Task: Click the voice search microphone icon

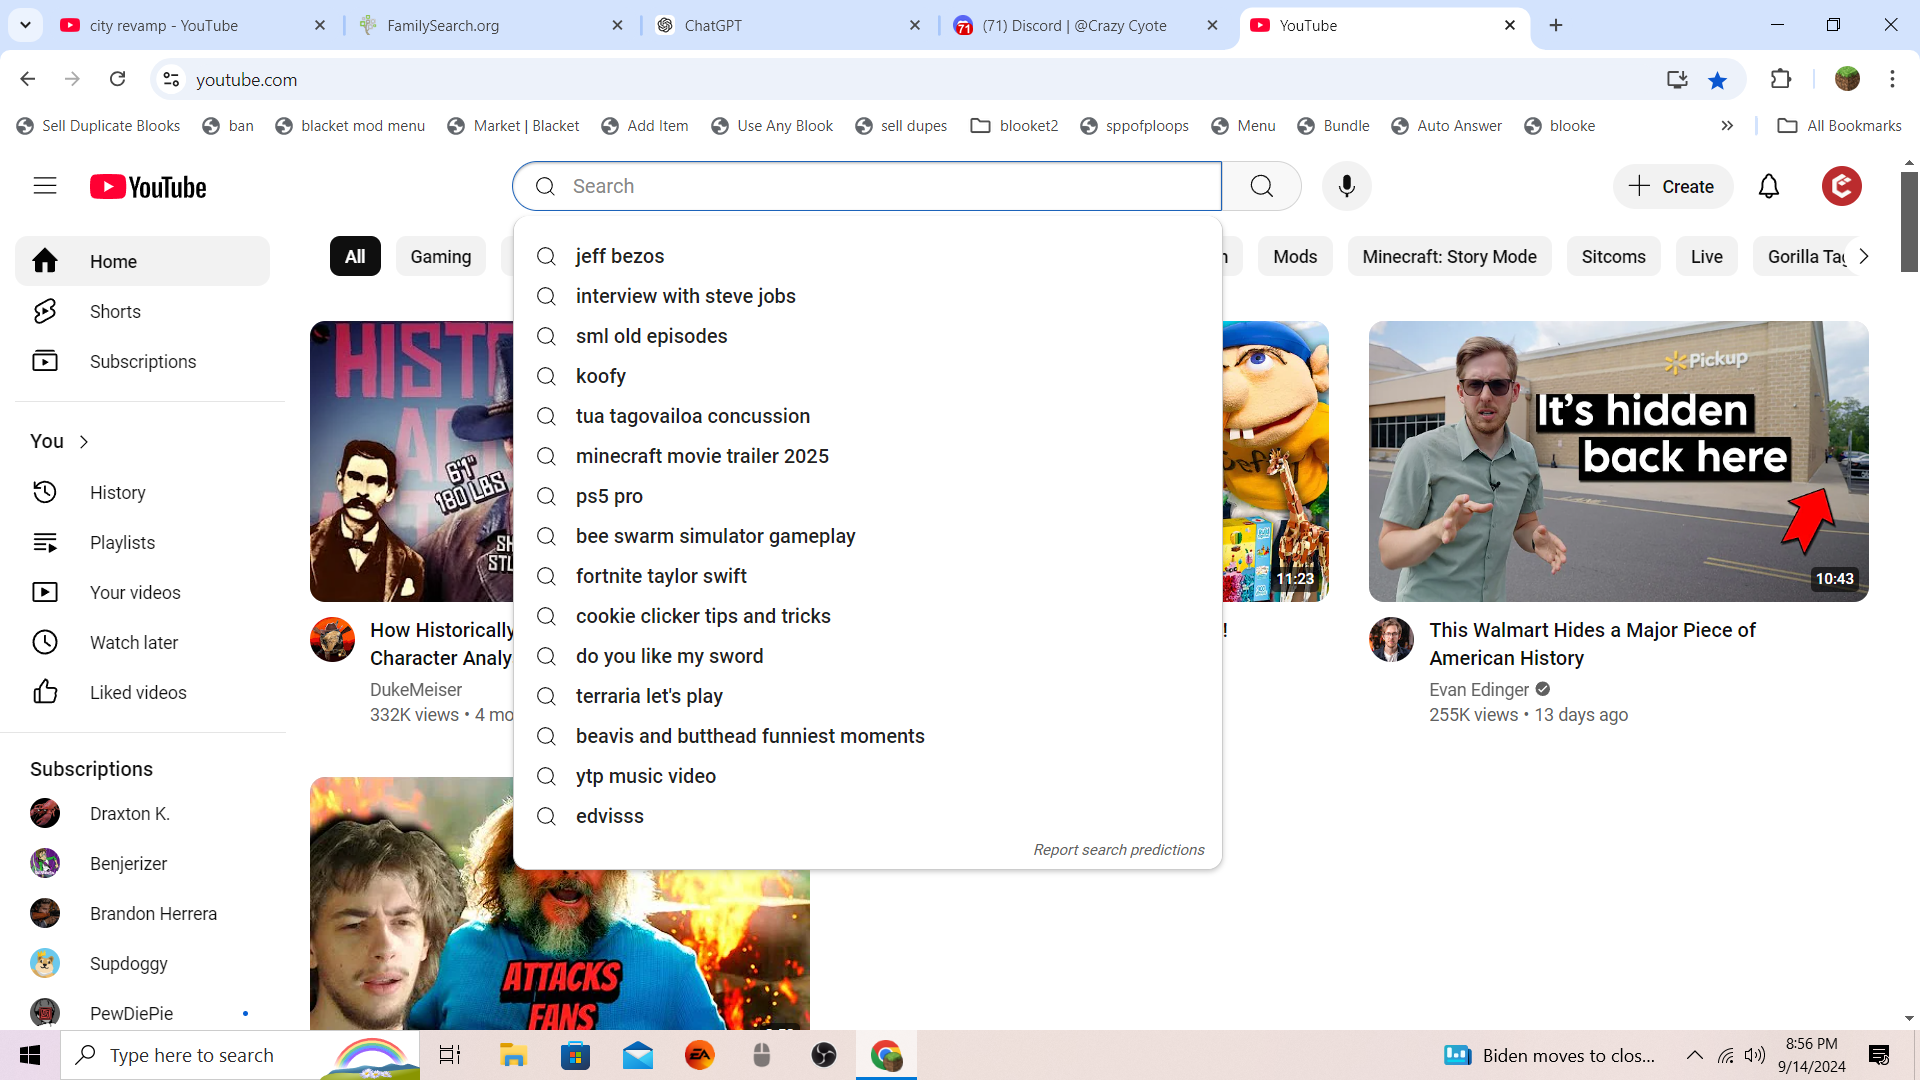Action: click(x=1346, y=186)
